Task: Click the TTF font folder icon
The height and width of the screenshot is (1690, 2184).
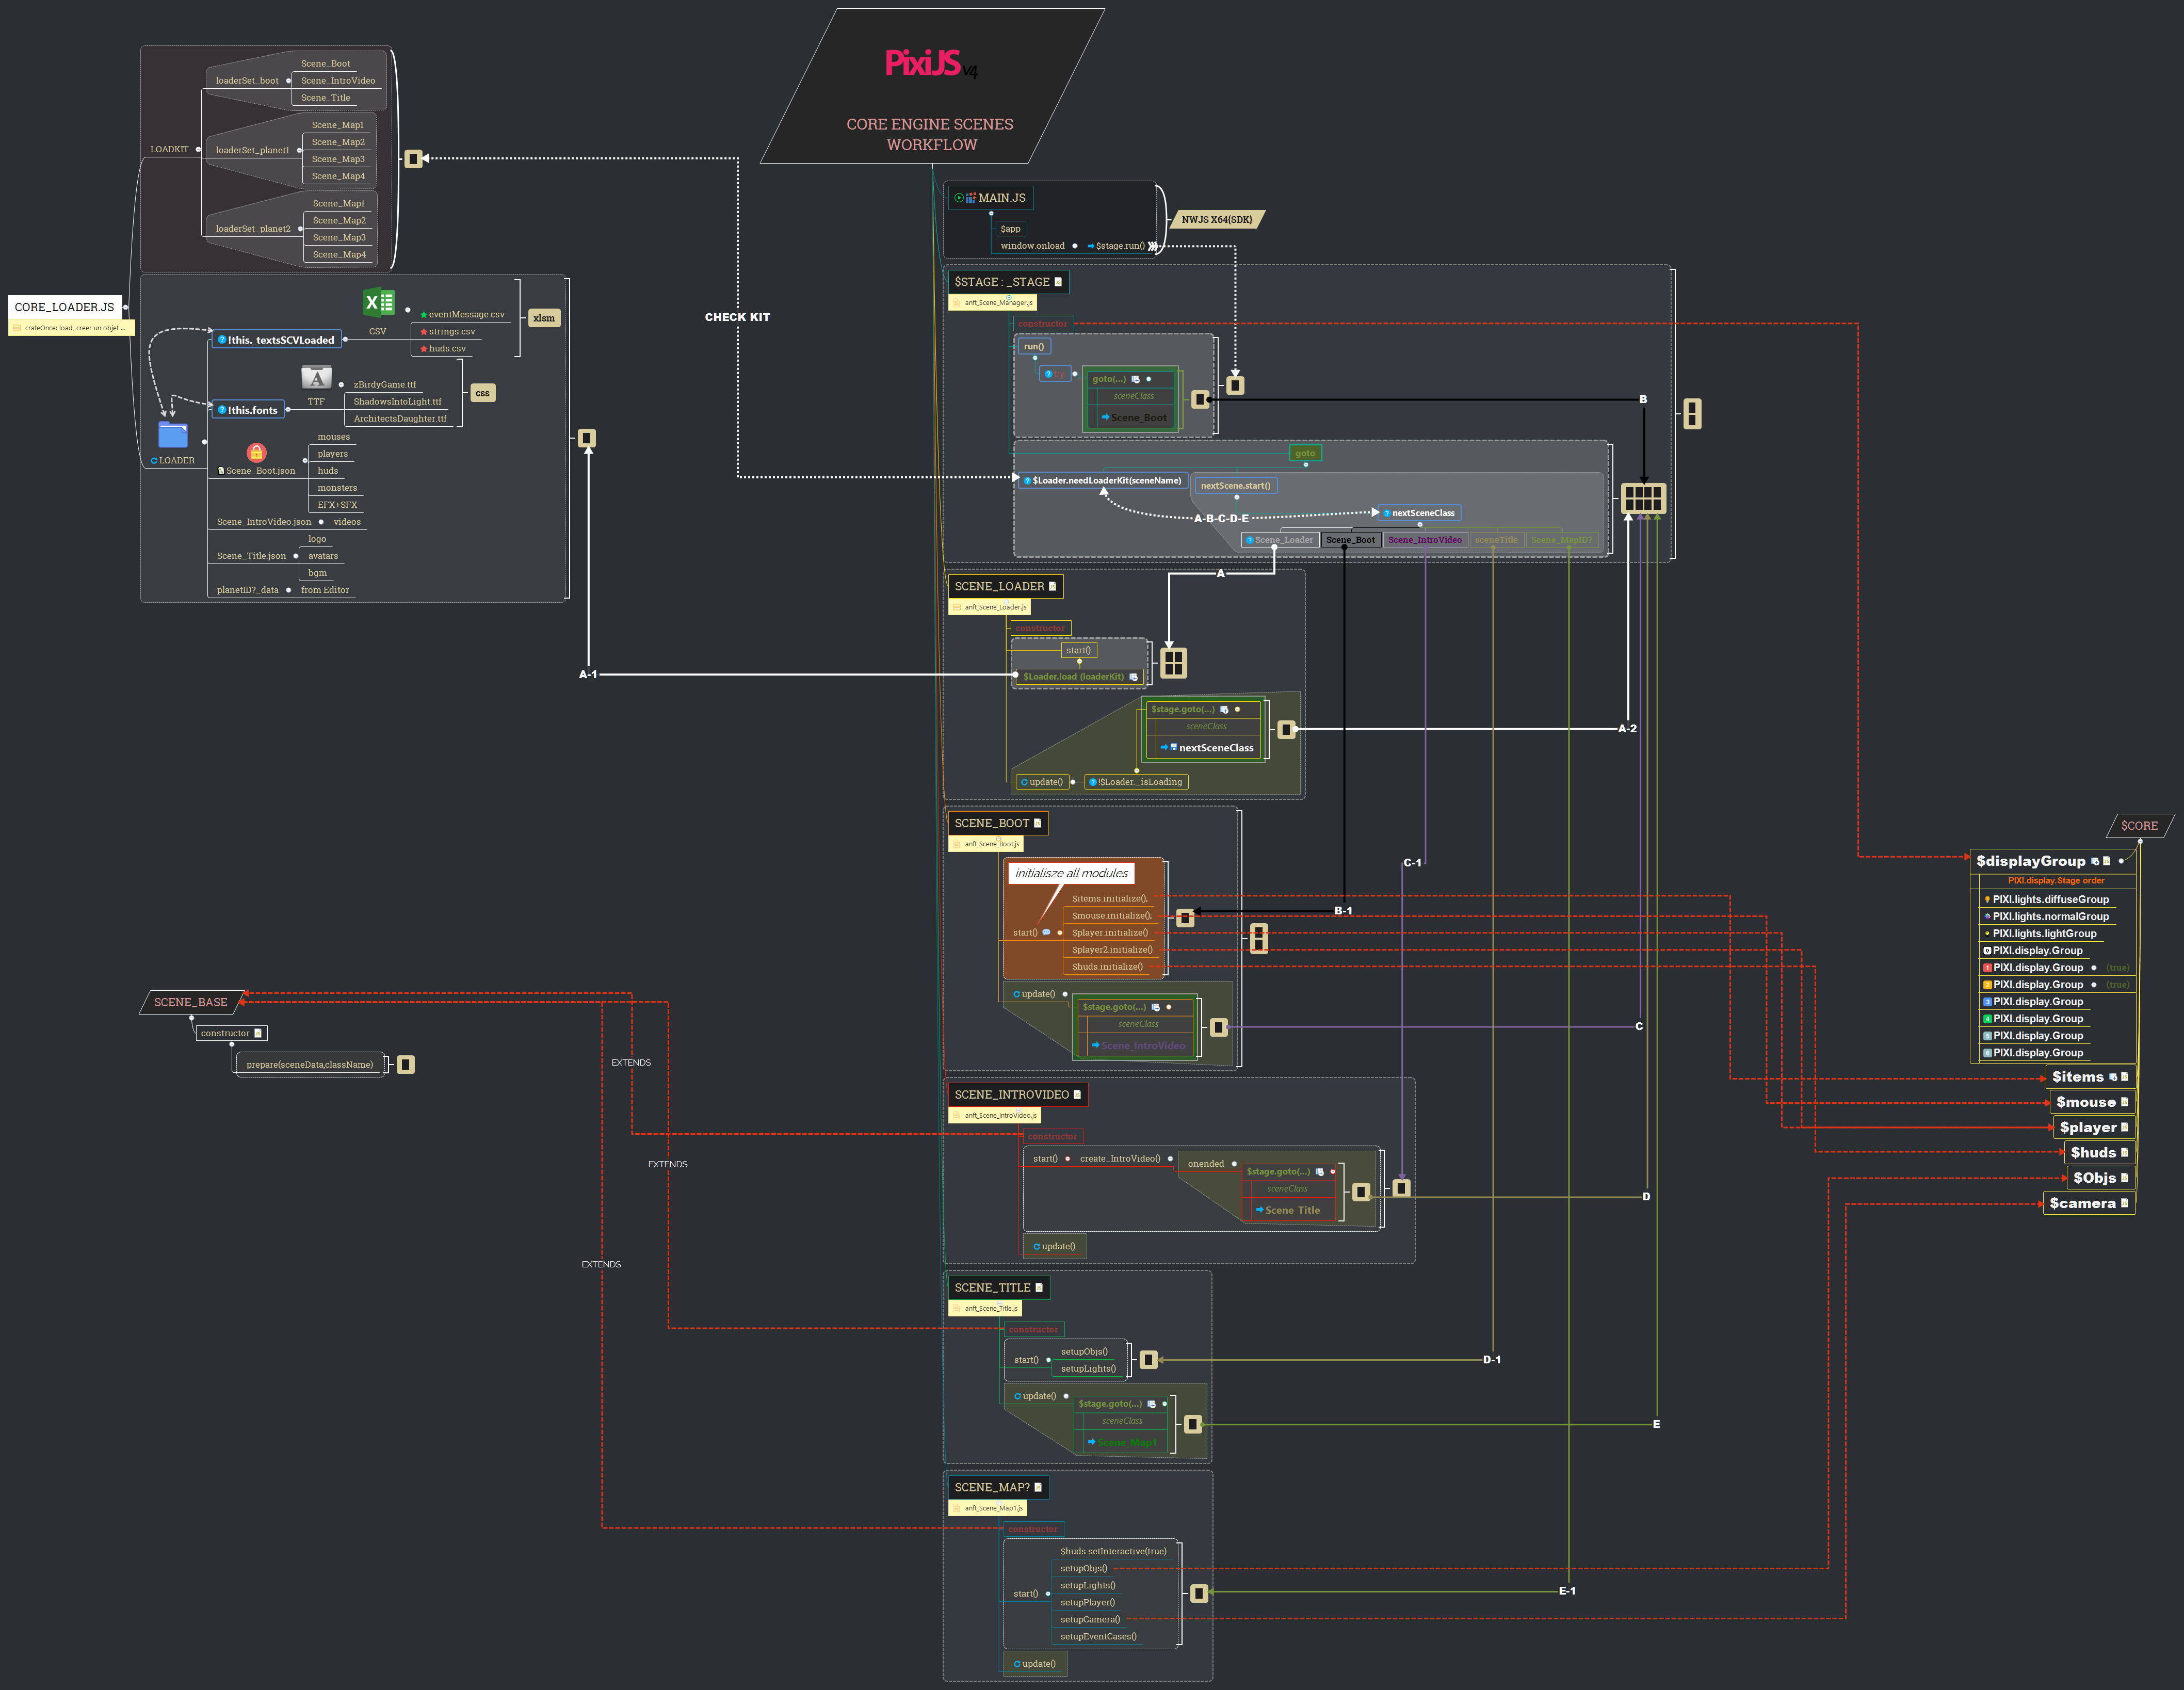Action: click(x=316, y=377)
